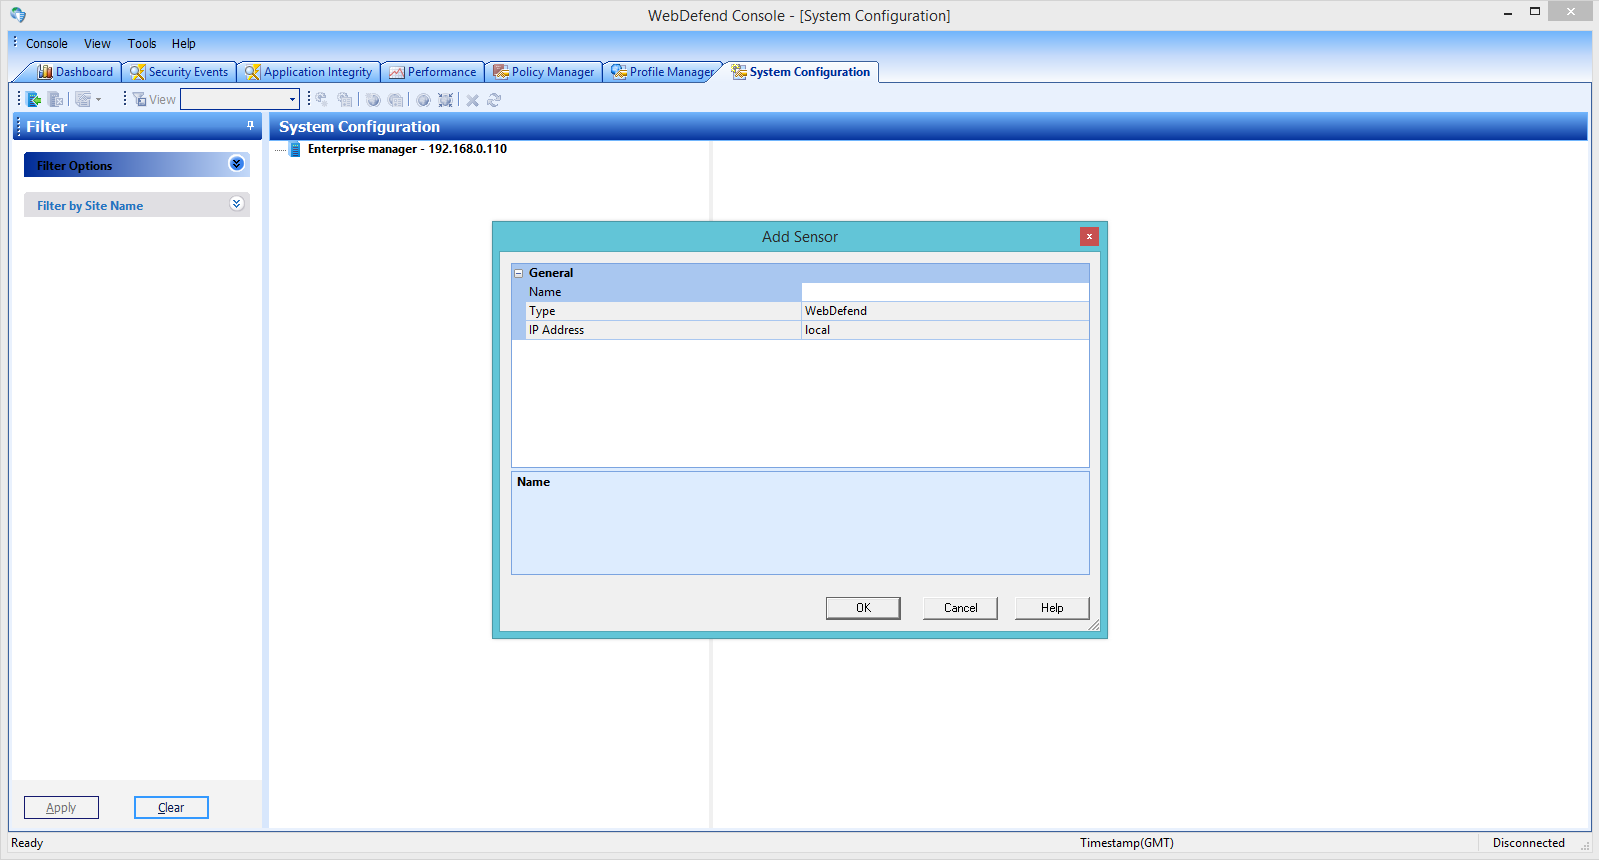1599x860 pixels.
Task: Click Help in Add Sensor dialog
Action: click(1052, 608)
